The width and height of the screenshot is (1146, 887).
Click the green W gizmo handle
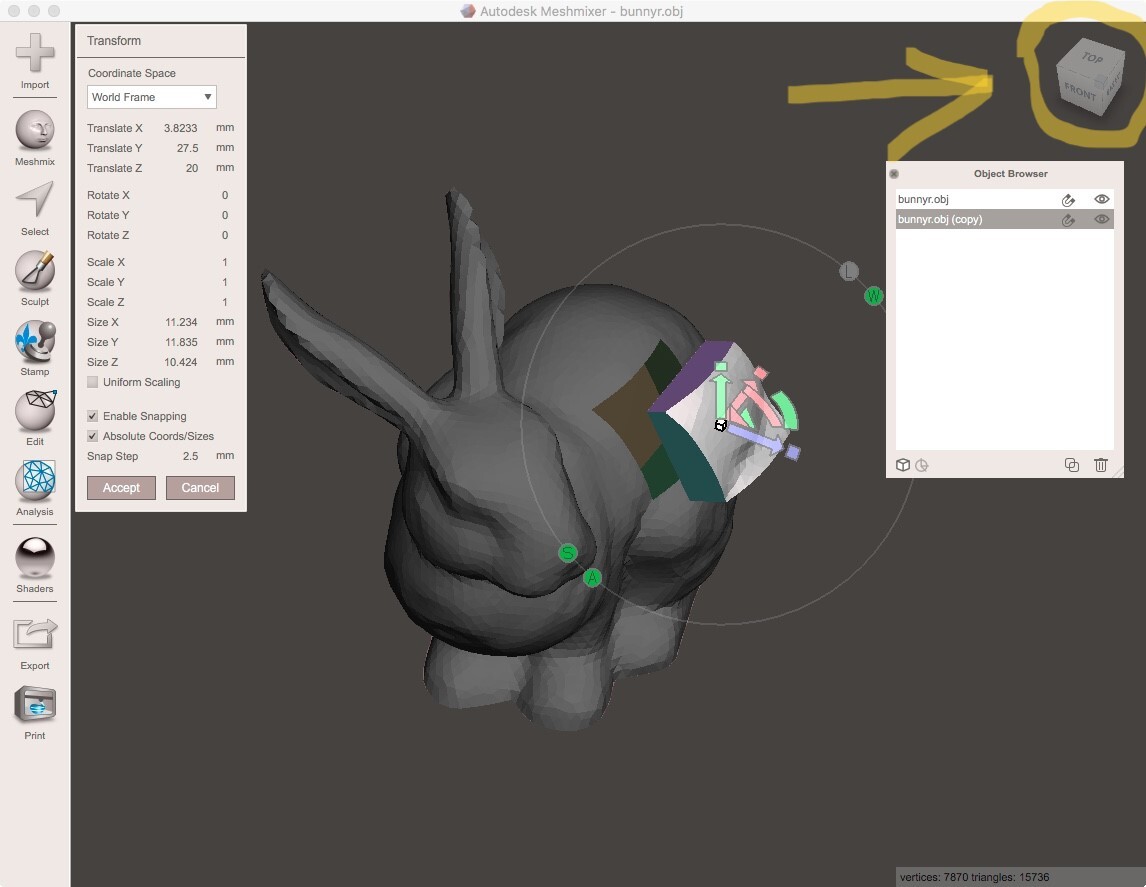pyautogui.click(x=873, y=296)
